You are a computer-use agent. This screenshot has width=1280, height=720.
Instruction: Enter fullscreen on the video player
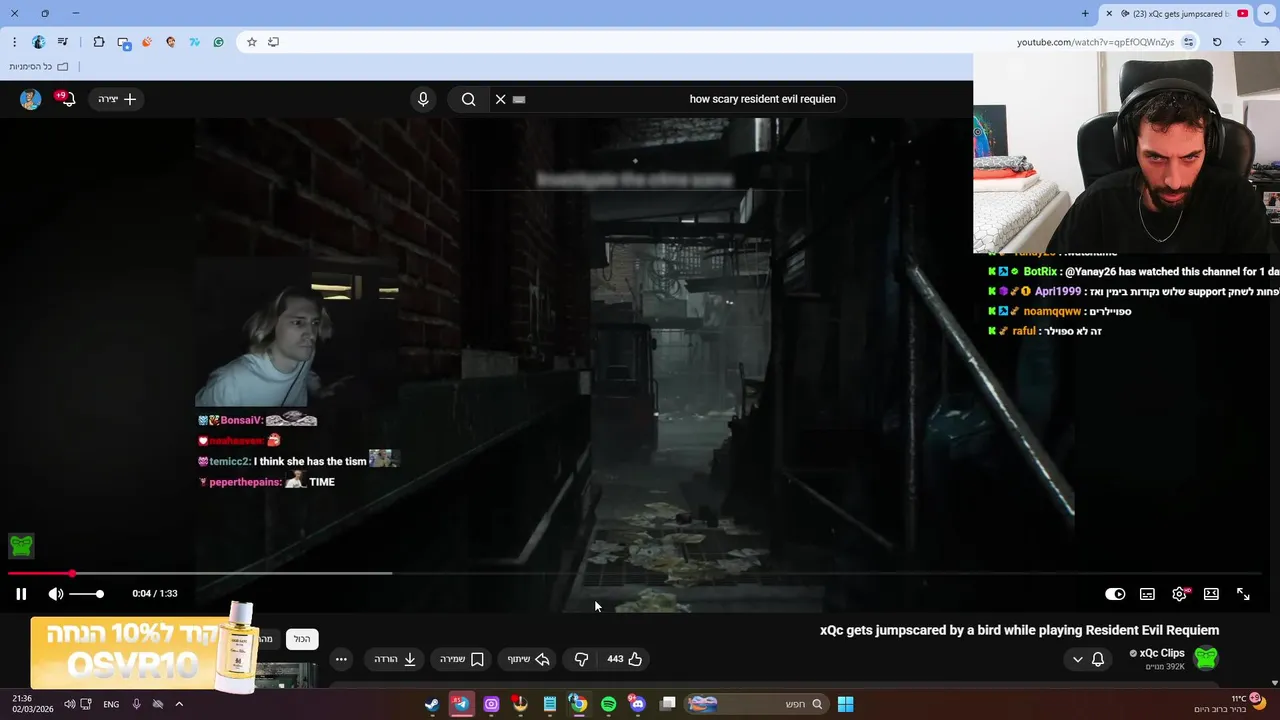(x=1243, y=594)
